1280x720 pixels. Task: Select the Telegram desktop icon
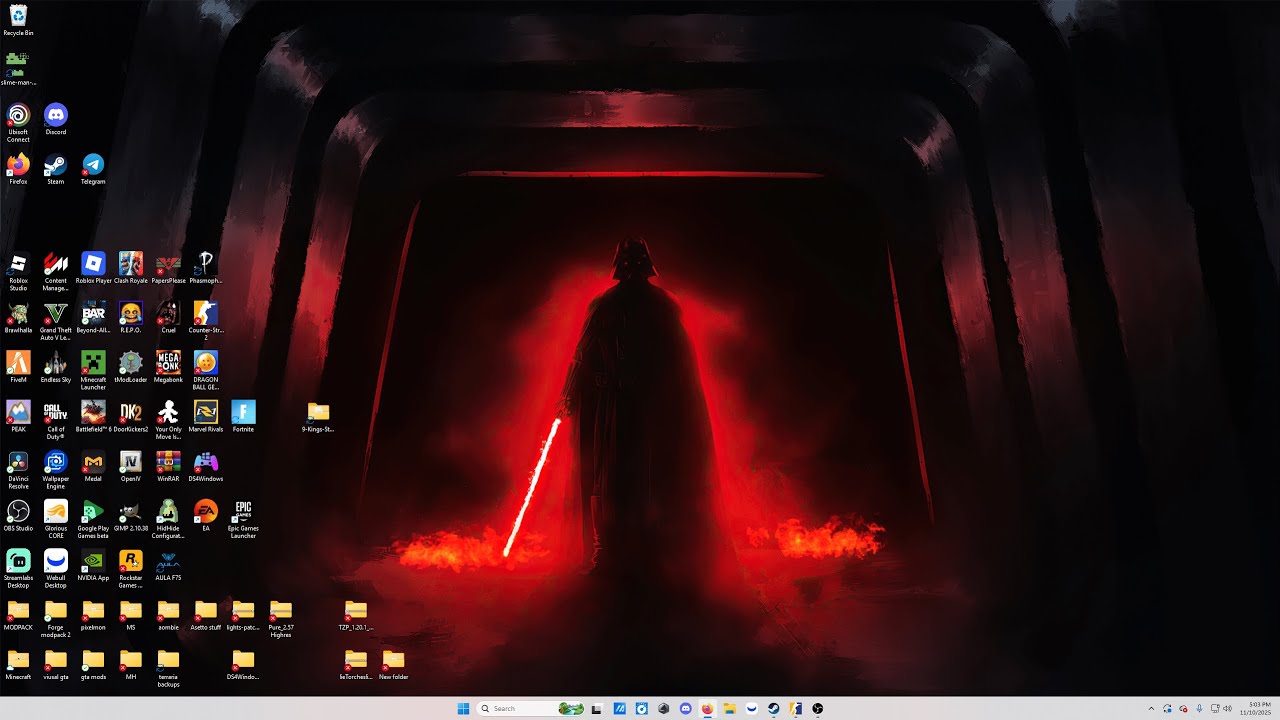[x=93, y=169]
